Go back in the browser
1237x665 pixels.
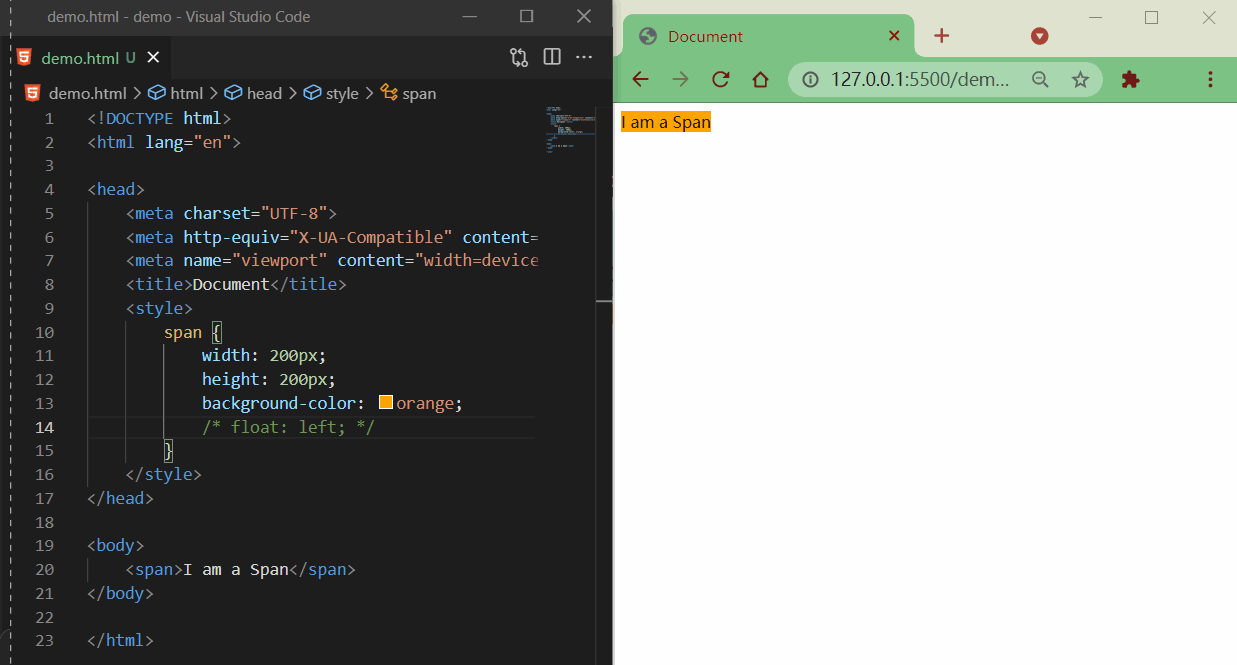[x=641, y=79]
